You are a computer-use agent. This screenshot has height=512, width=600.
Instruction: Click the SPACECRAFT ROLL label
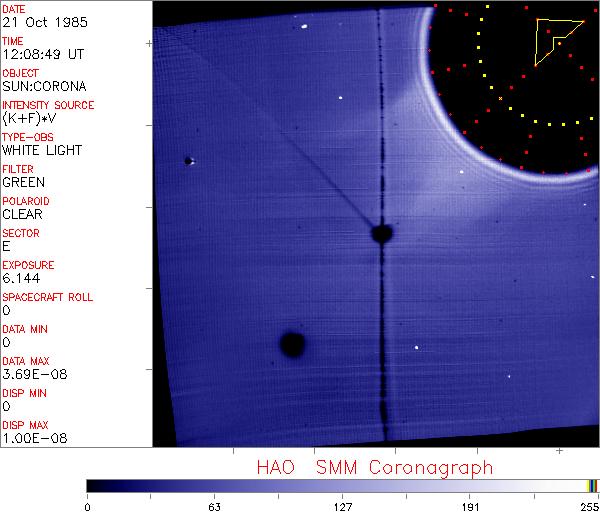point(47,297)
